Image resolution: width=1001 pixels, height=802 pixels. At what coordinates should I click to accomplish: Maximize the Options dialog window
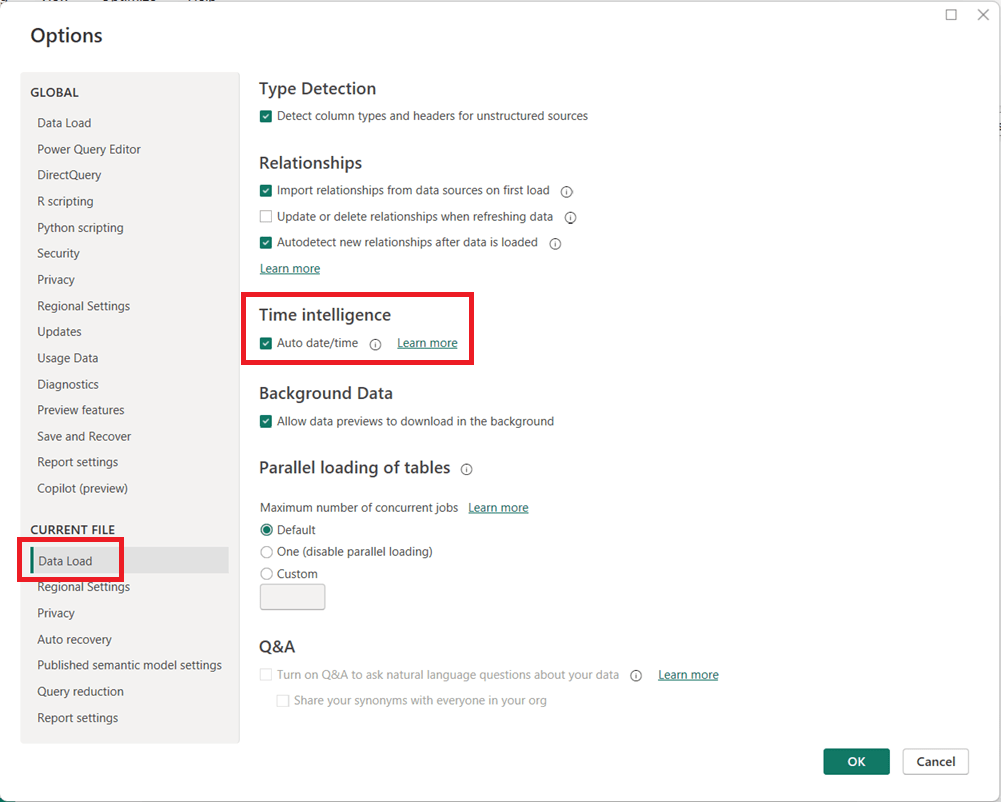coord(951,15)
